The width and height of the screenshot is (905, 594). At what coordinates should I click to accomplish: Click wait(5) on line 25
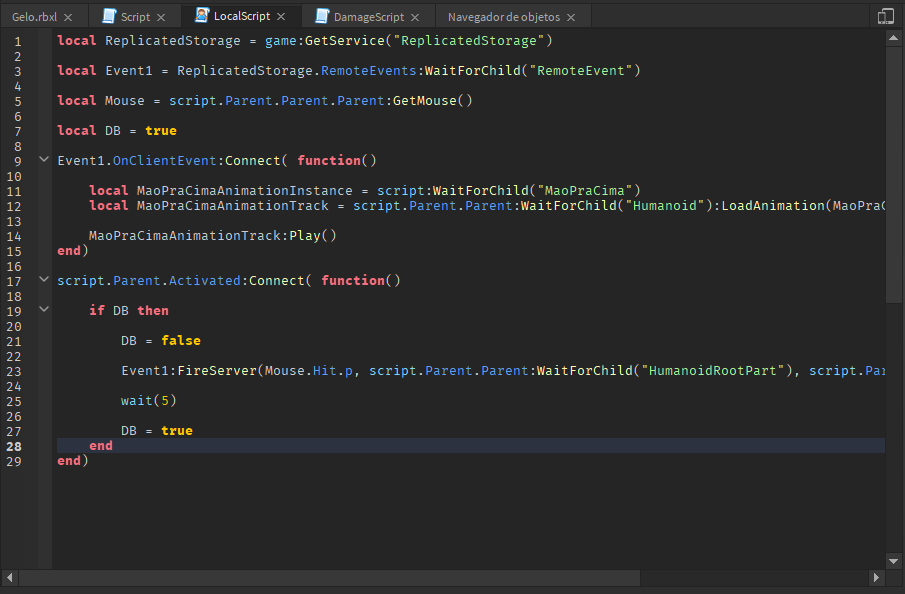coord(148,401)
